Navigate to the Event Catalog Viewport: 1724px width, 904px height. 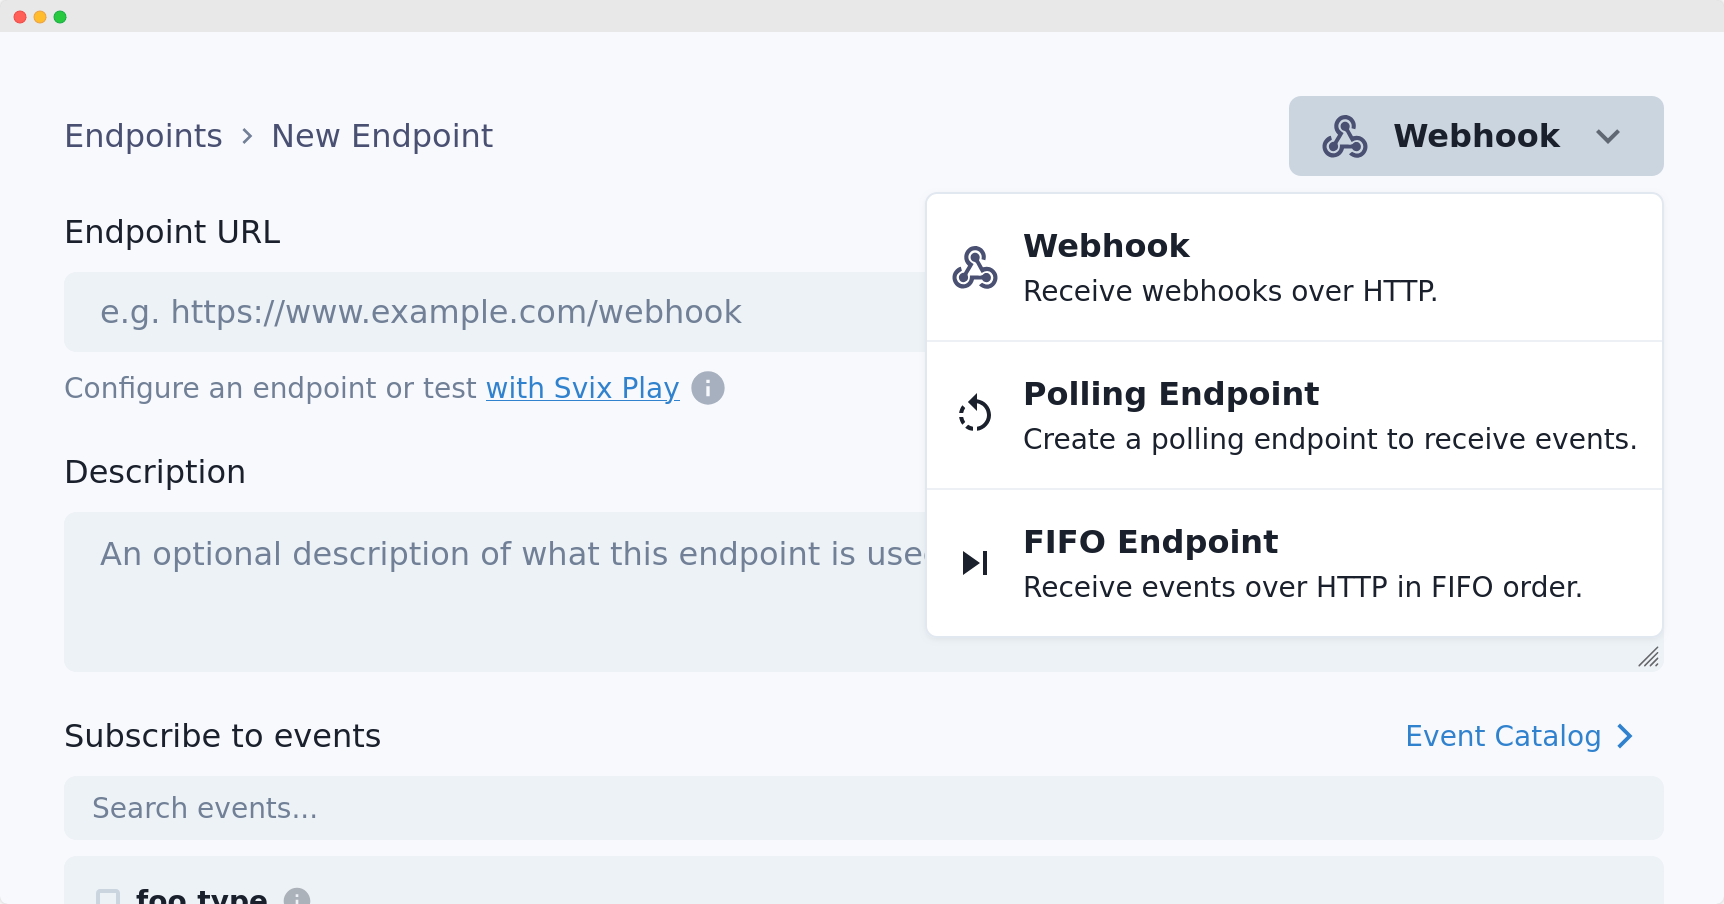coord(1501,736)
